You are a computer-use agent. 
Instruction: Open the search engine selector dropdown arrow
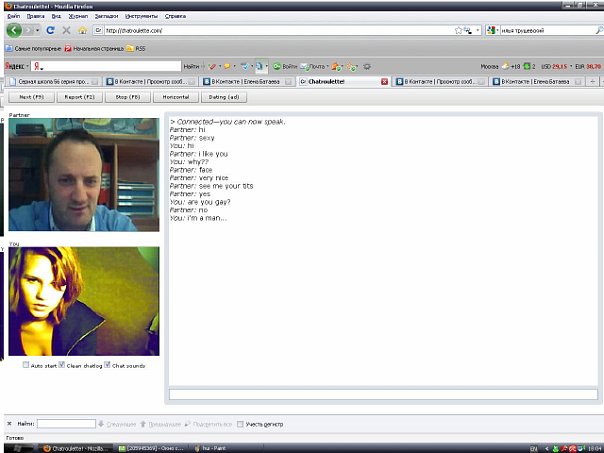497,30
